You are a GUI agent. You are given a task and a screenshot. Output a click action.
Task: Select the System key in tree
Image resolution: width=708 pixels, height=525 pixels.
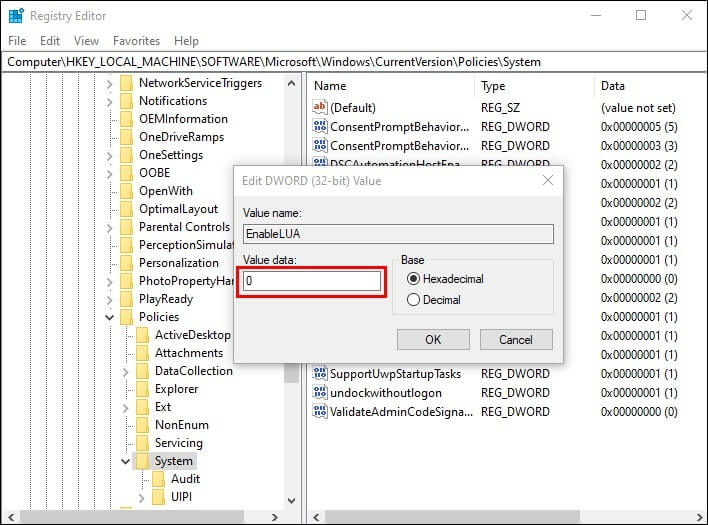tap(173, 461)
